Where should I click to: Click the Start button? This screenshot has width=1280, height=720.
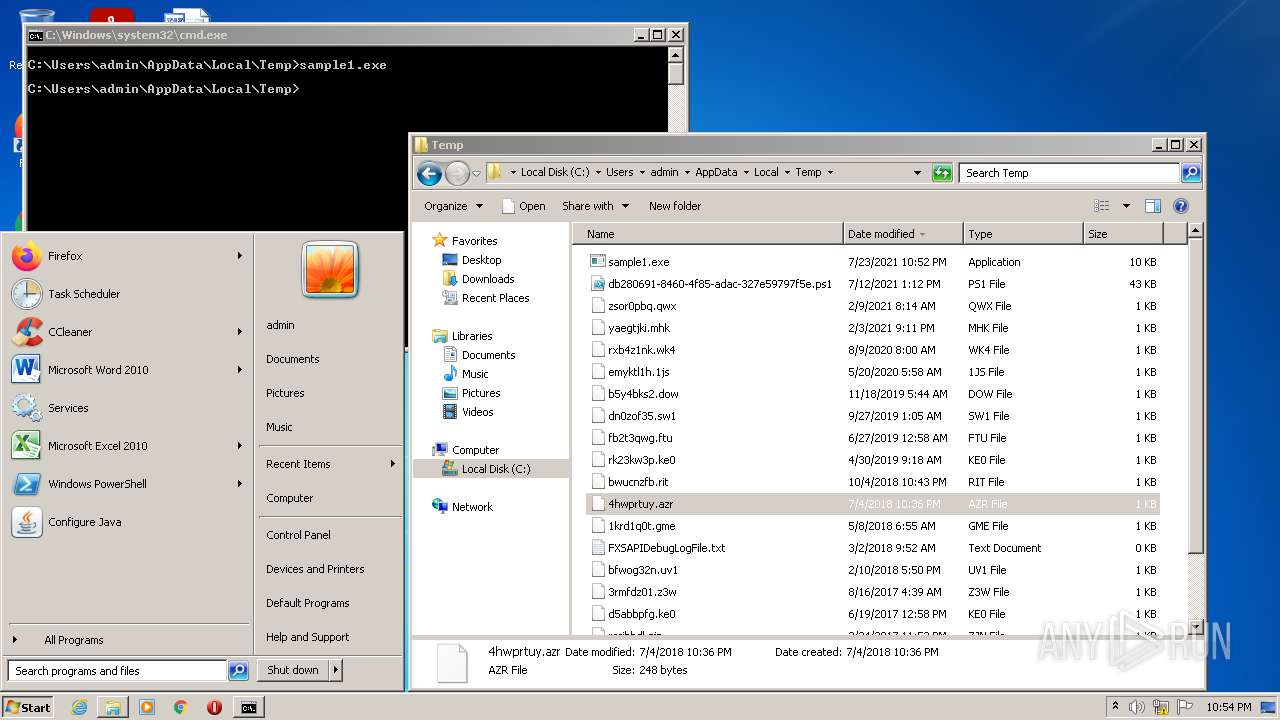[28, 707]
